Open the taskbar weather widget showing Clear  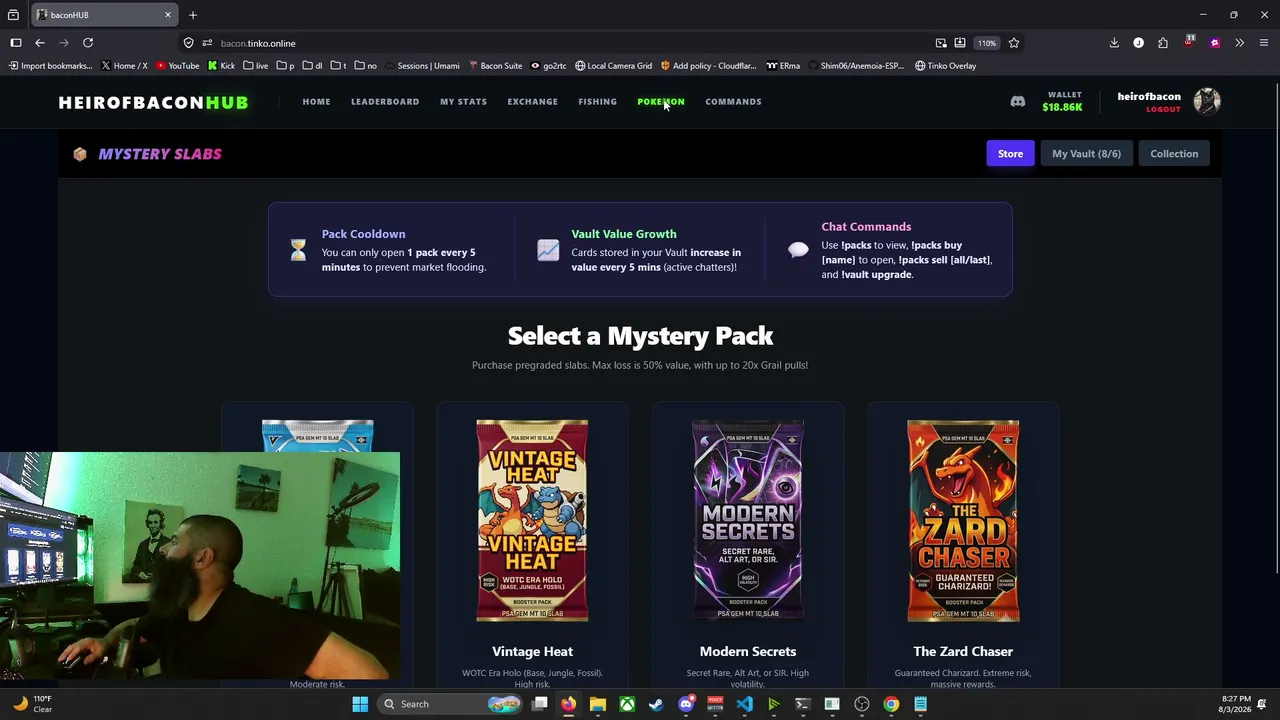[x=32, y=704]
